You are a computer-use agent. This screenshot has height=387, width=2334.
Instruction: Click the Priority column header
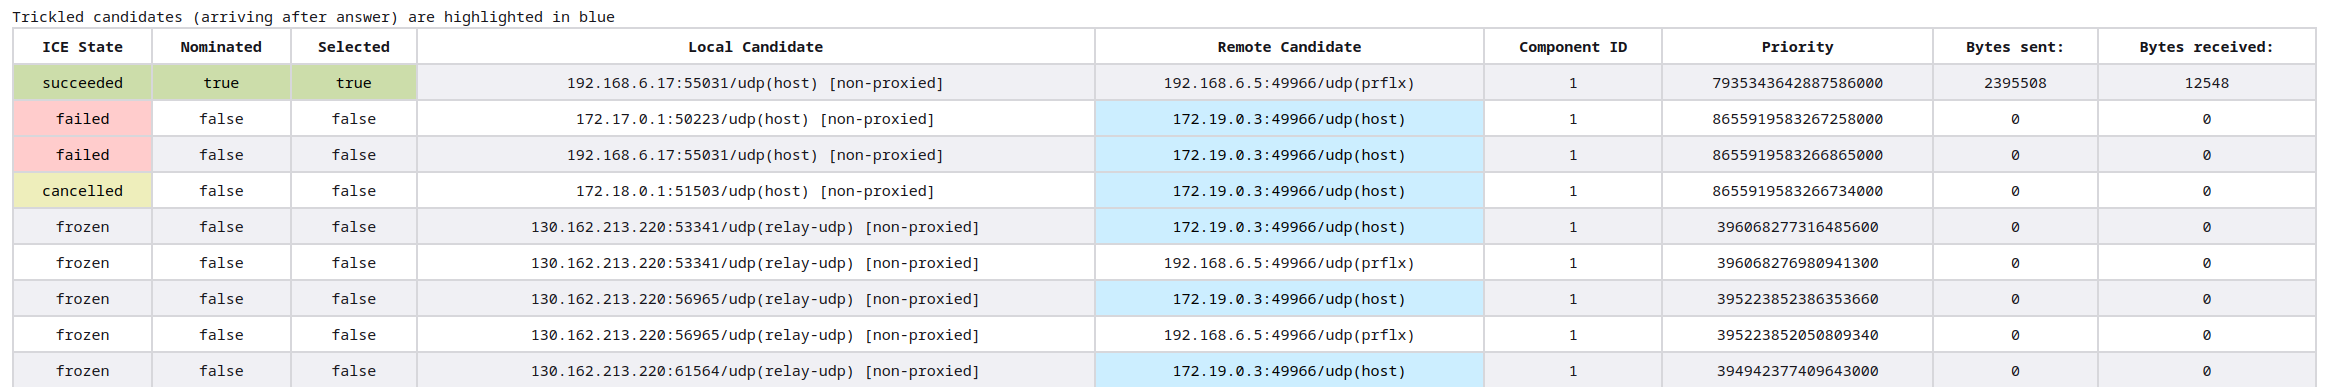[x=1797, y=47]
